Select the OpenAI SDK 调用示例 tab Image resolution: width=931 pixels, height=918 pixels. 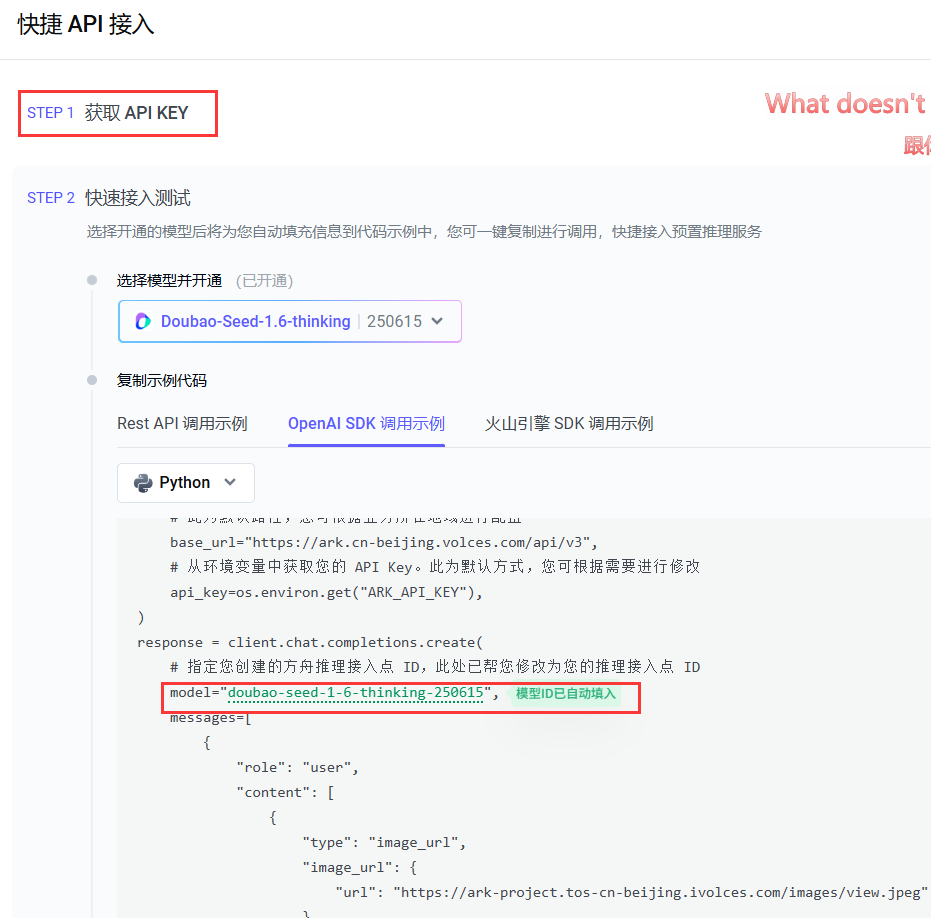click(x=366, y=424)
